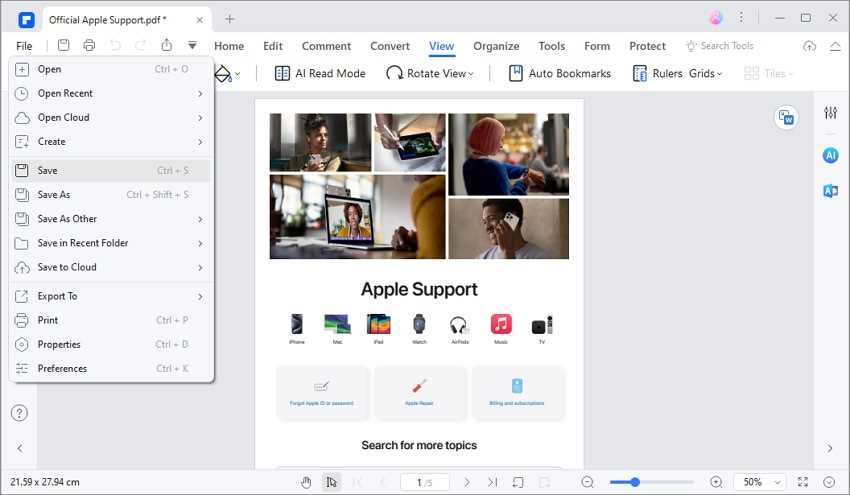Switch to the Edit tab

point(273,46)
